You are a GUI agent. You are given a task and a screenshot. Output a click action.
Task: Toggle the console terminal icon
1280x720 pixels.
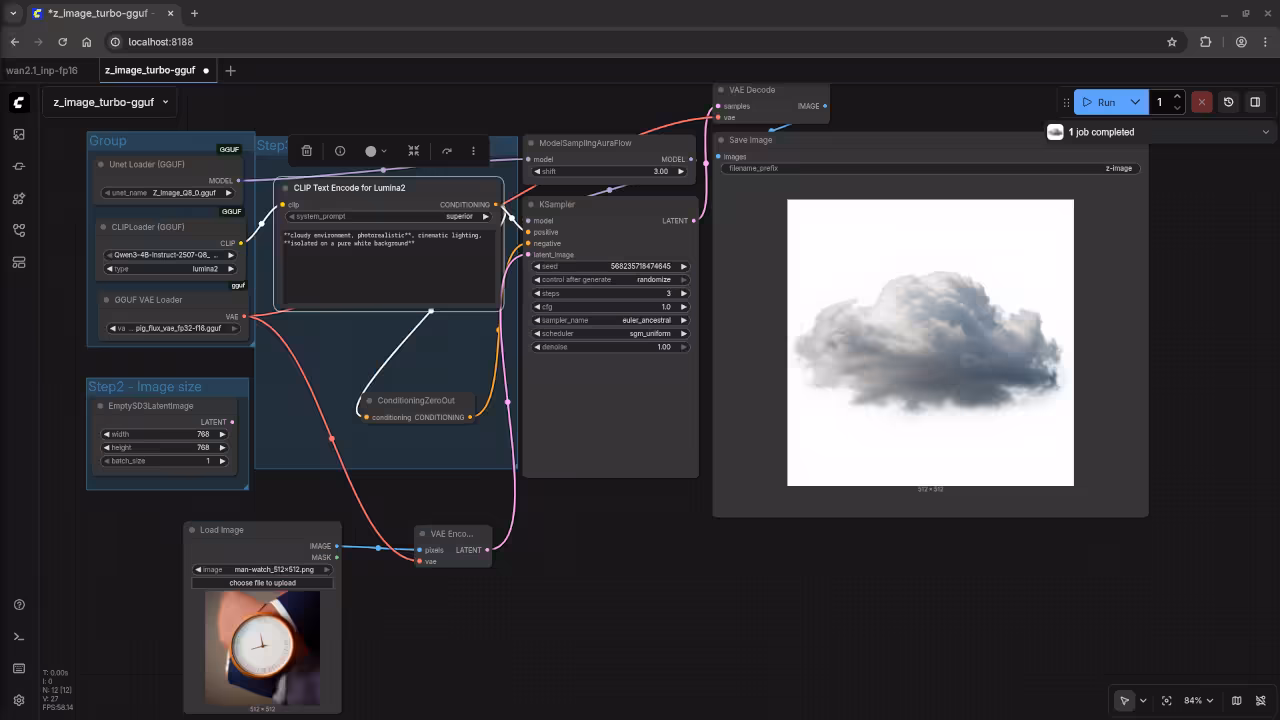click(19, 637)
